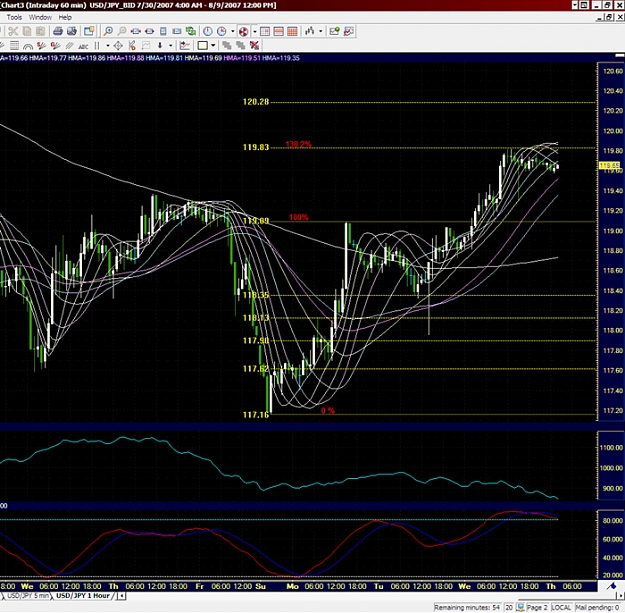Click Remaining minutes: 54 status entry
The height and width of the screenshot is (613, 625).
point(467,607)
